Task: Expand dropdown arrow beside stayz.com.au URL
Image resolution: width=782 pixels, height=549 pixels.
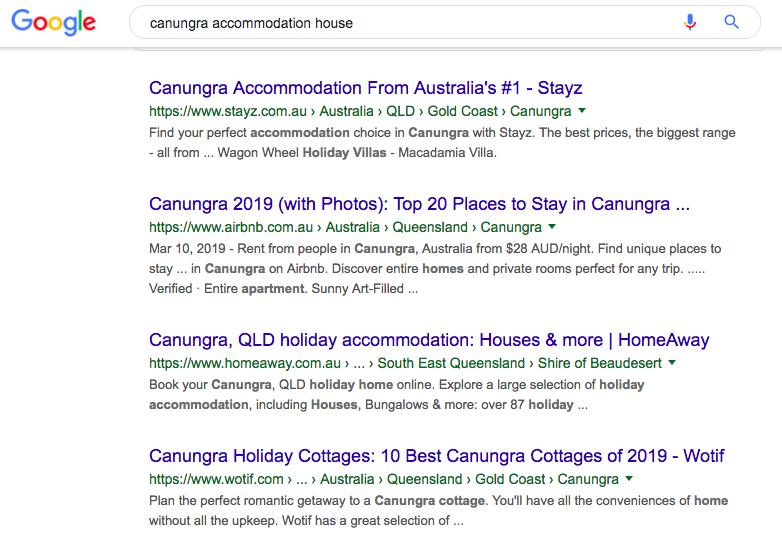Action: [582, 111]
